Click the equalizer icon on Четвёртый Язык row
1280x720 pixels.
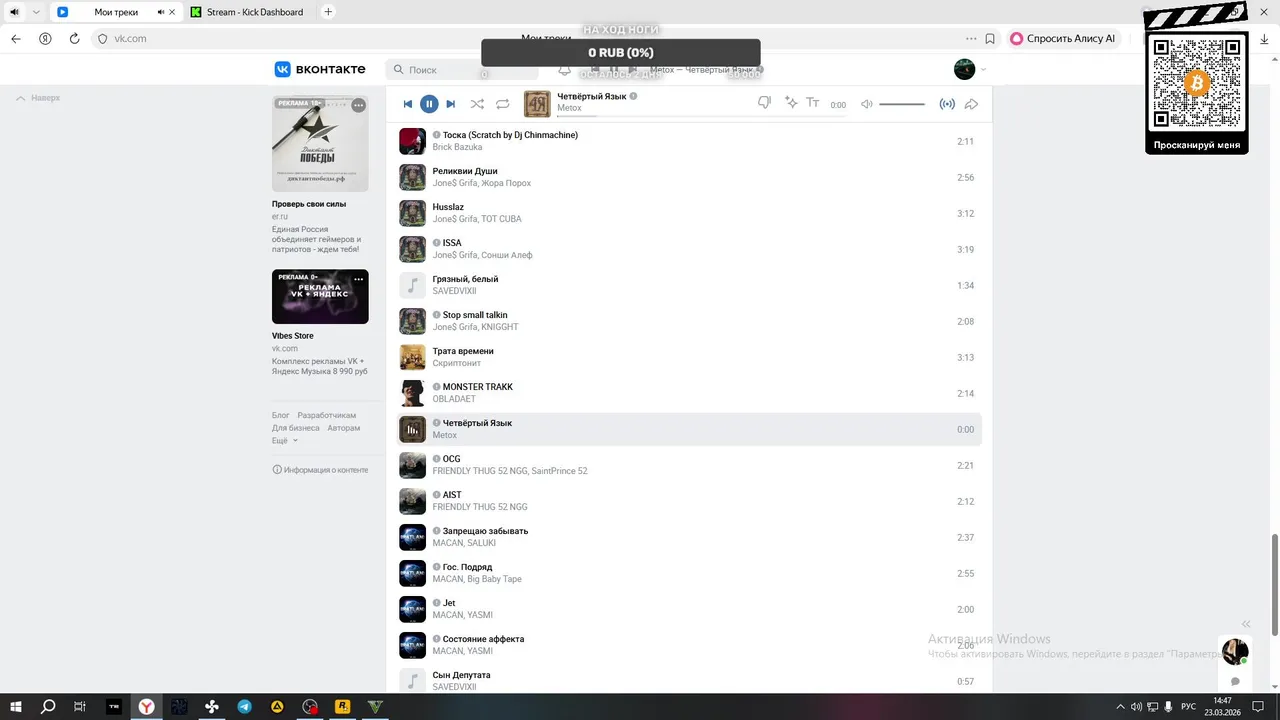(x=412, y=429)
